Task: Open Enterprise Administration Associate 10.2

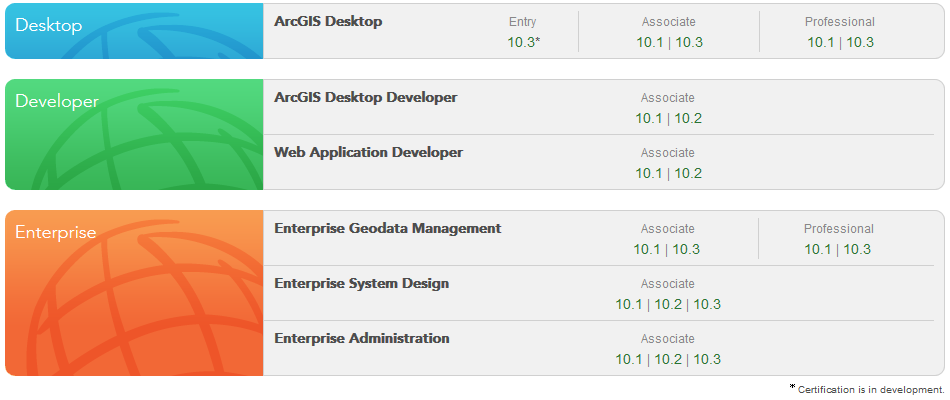Action: [668, 359]
